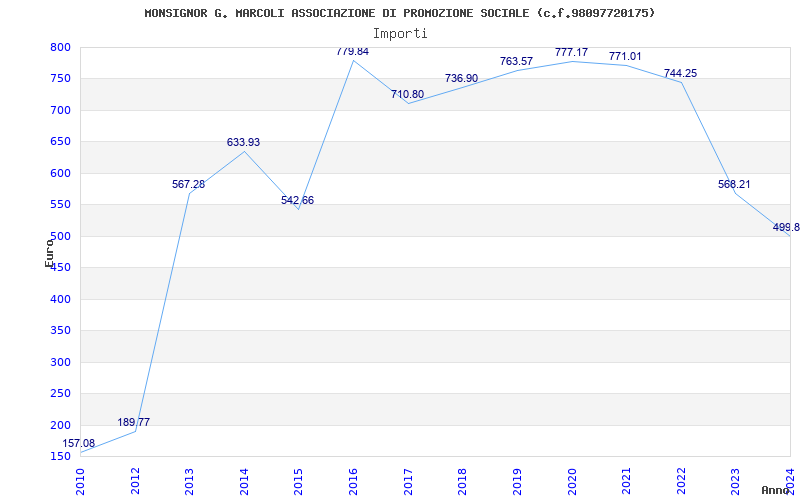Screen dimensions: 800x500
Task: Select the 2016 year tick label
Action: (x=353, y=481)
